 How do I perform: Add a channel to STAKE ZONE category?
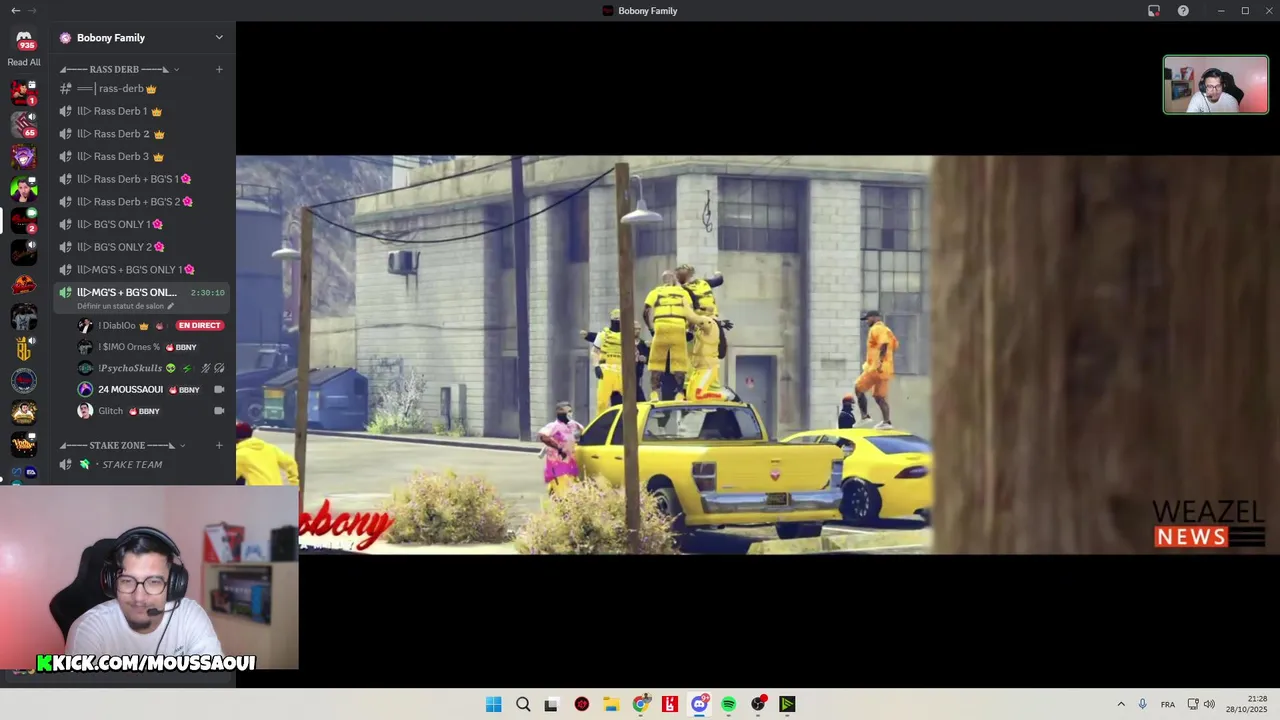[219, 445]
